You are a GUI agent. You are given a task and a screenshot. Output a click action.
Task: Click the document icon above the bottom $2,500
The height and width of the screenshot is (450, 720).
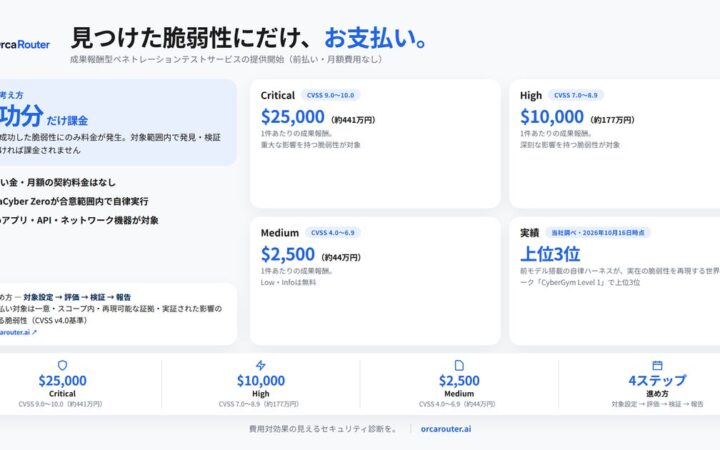coord(459,365)
